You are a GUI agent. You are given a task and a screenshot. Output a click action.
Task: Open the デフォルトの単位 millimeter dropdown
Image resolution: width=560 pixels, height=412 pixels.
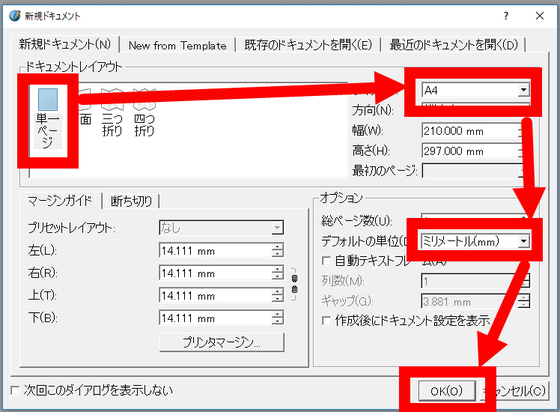click(475, 241)
